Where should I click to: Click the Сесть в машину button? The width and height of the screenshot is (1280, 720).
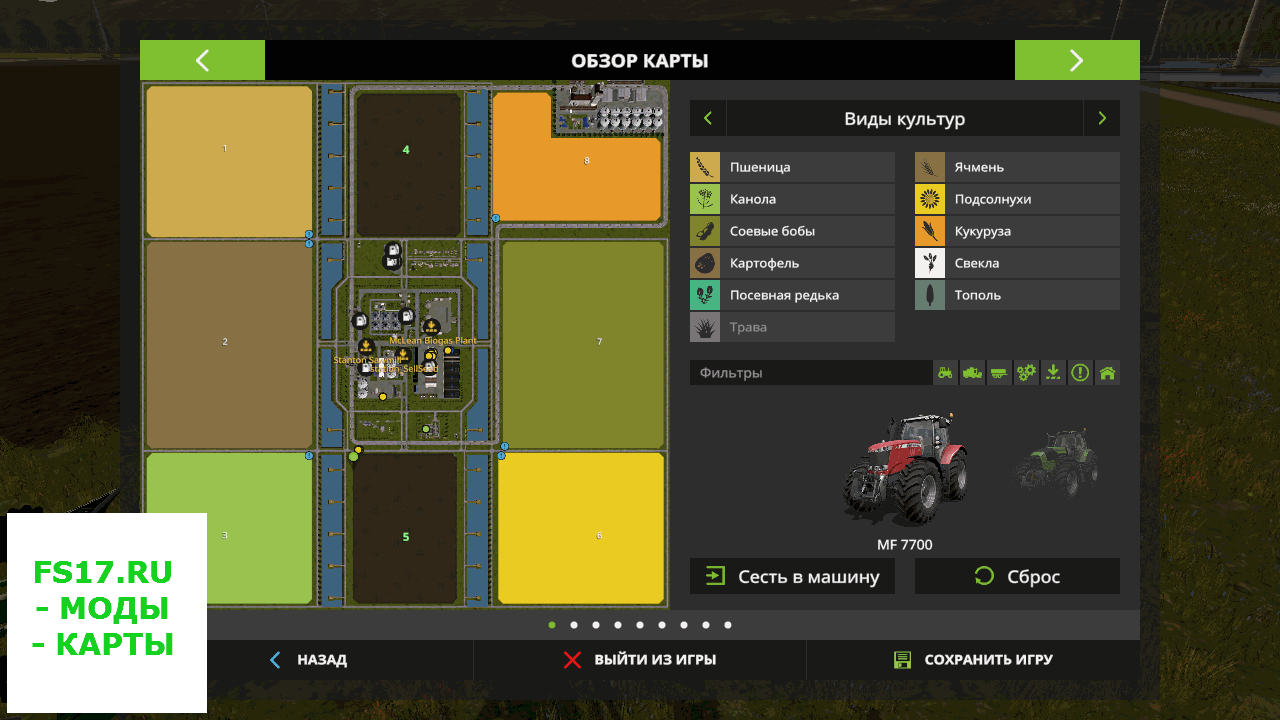pos(792,576)
